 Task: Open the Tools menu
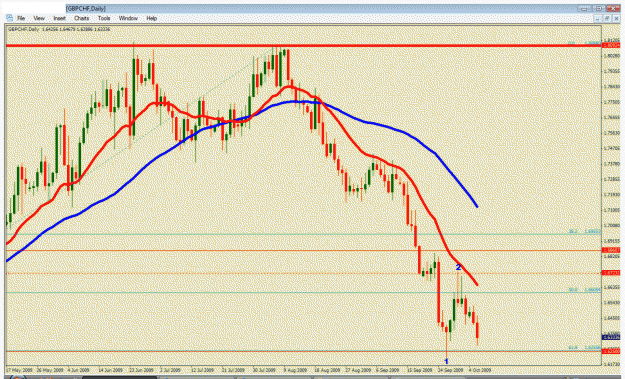coord(104,18)
